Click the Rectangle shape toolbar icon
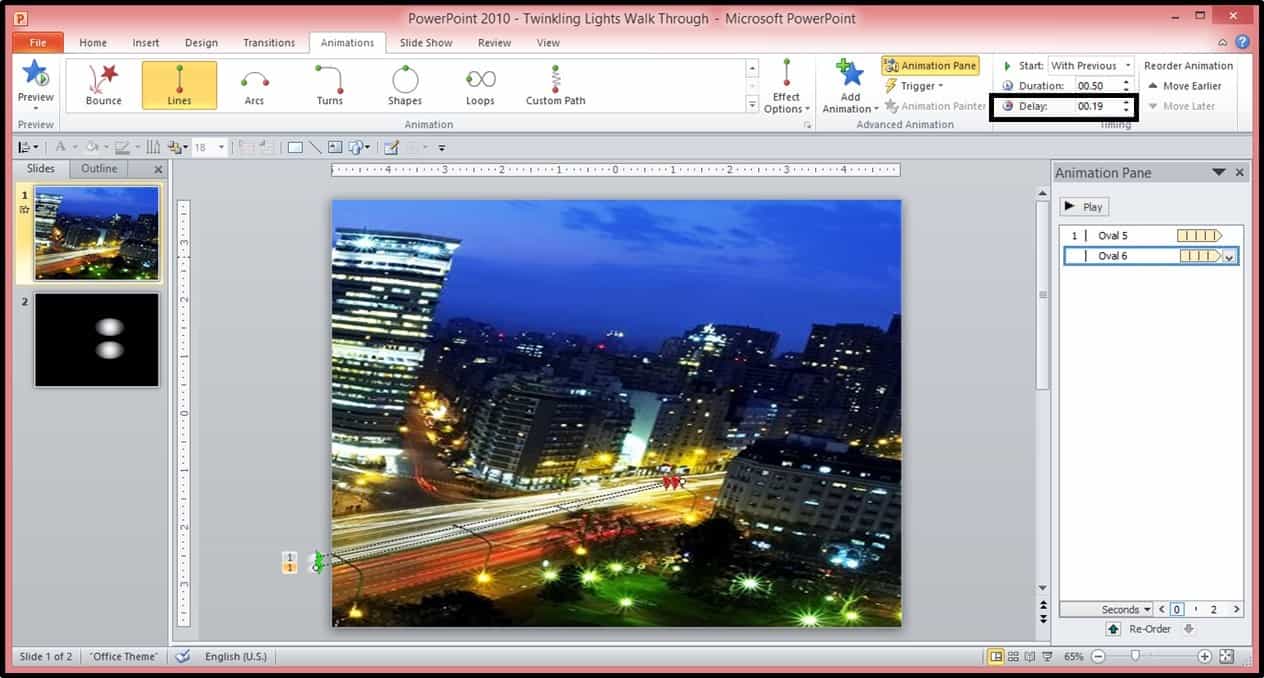Image resolution: width=1264 pixels, height=678 pixels. [295, 147]
